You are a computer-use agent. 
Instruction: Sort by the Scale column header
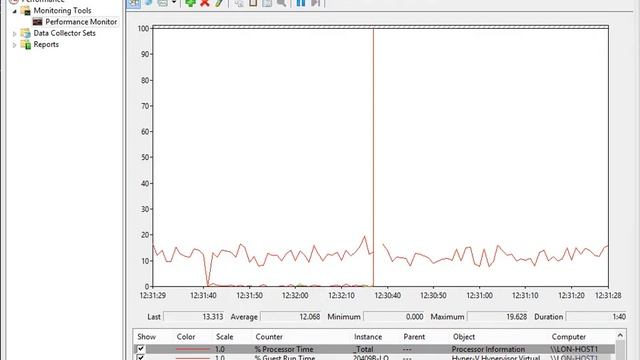[x=224, y=337]
